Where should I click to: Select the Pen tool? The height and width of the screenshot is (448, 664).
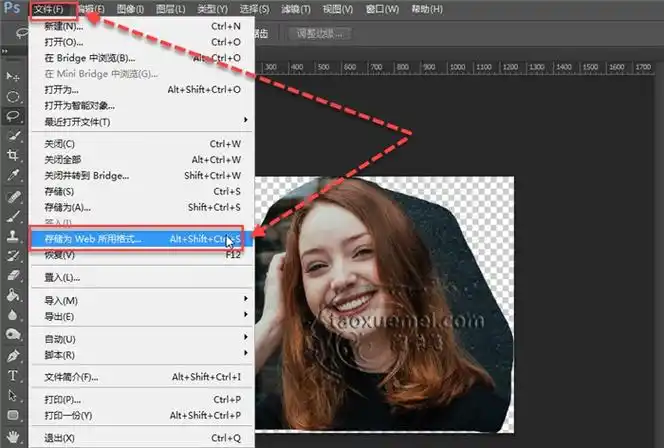tap(14, 355)
